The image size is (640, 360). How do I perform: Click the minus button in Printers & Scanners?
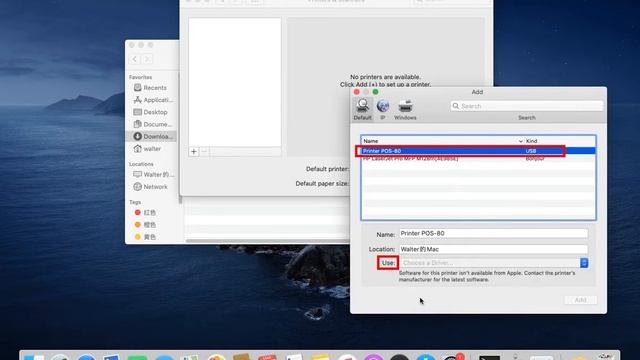coord(204,152)
